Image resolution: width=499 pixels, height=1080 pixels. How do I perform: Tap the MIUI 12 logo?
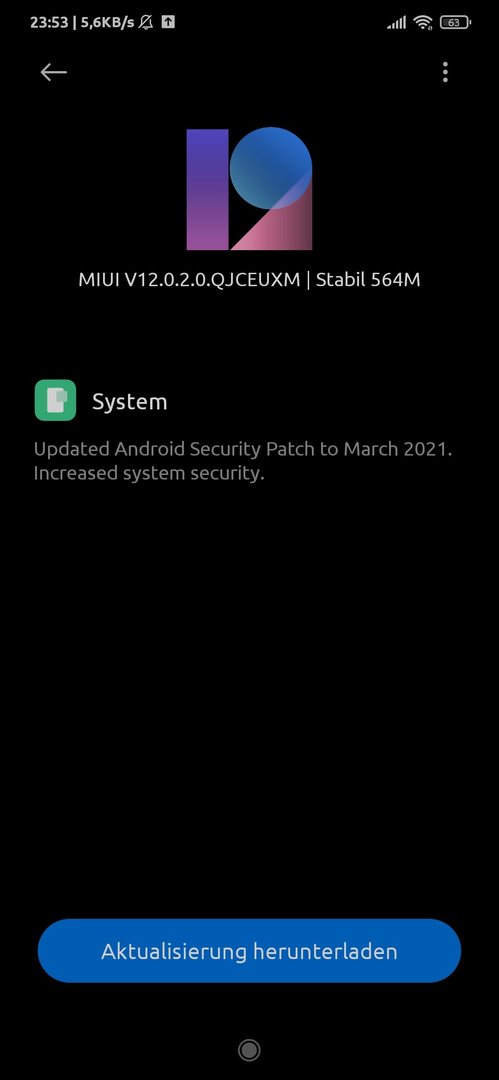250,189
